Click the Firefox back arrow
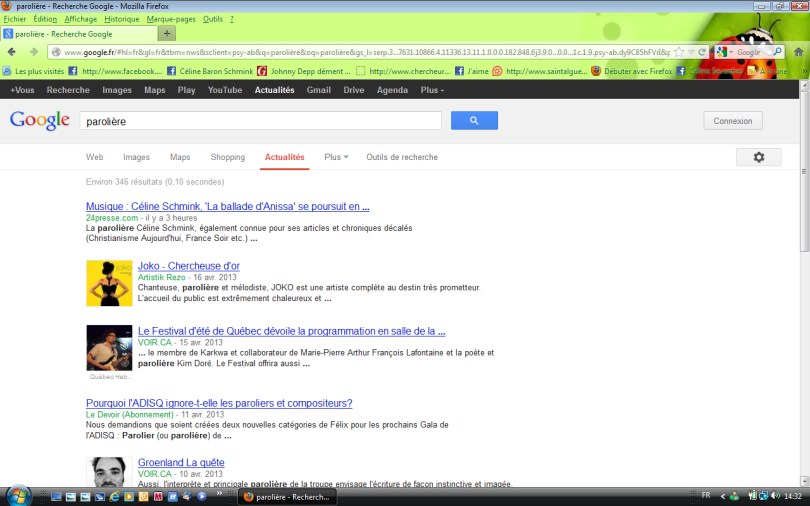The height and width of the screenshot is (506, 810). pos(12,52)
